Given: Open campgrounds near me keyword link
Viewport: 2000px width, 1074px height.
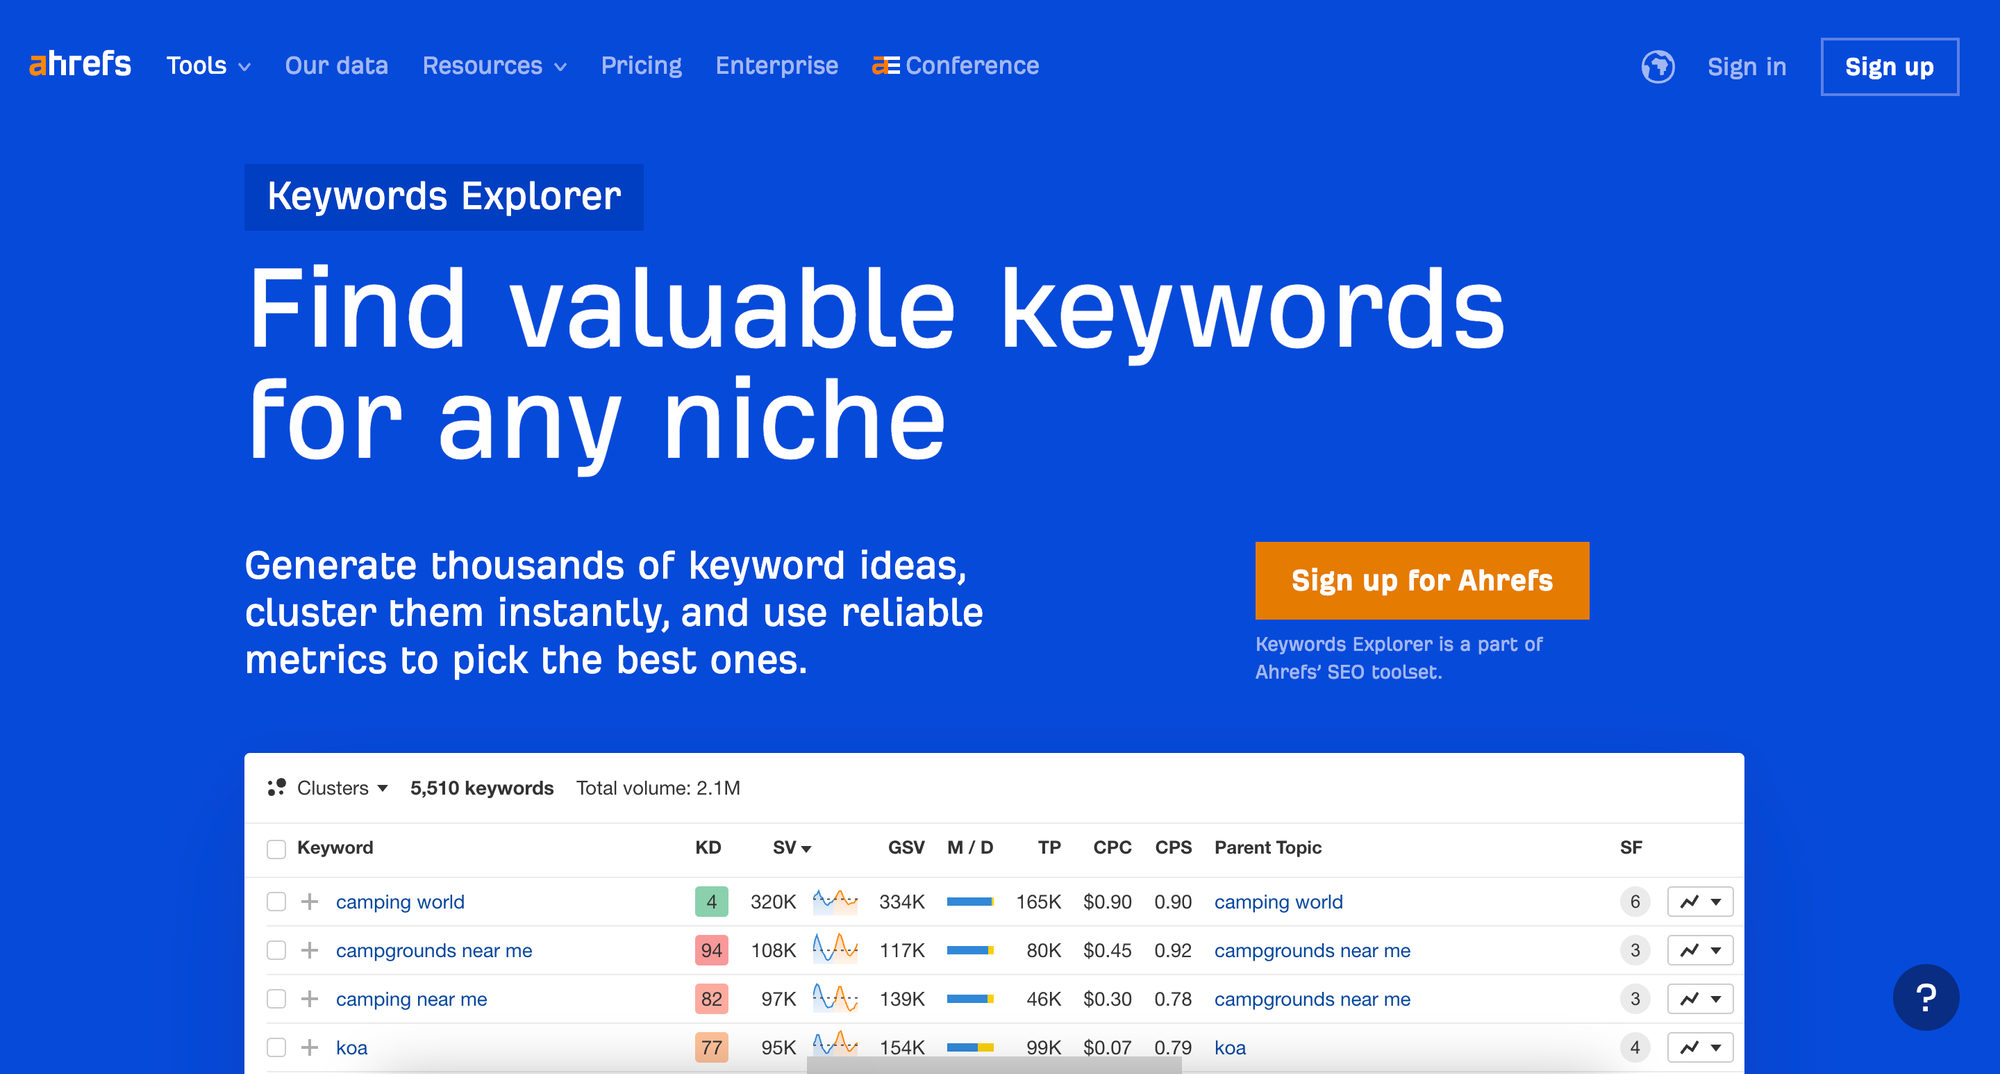Looking at the screenshot, I should (x=434, y=950).
